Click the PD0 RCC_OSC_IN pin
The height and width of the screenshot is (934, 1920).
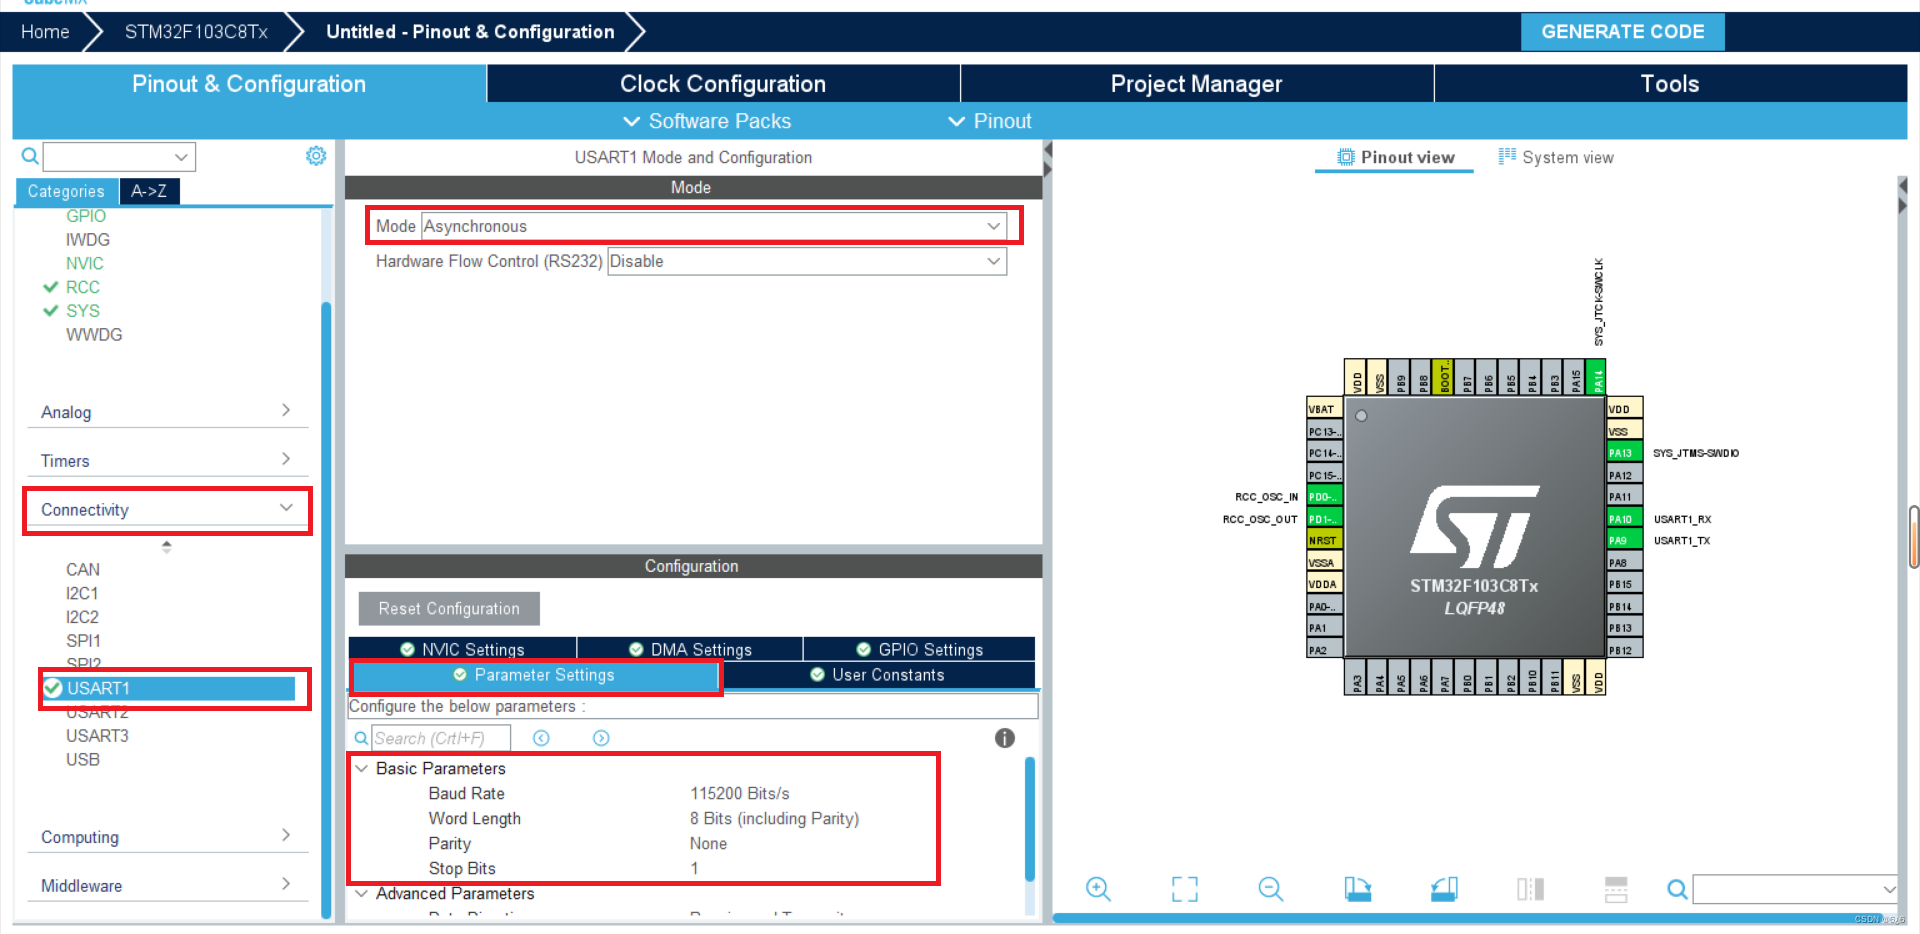[x=1324, y=497]
